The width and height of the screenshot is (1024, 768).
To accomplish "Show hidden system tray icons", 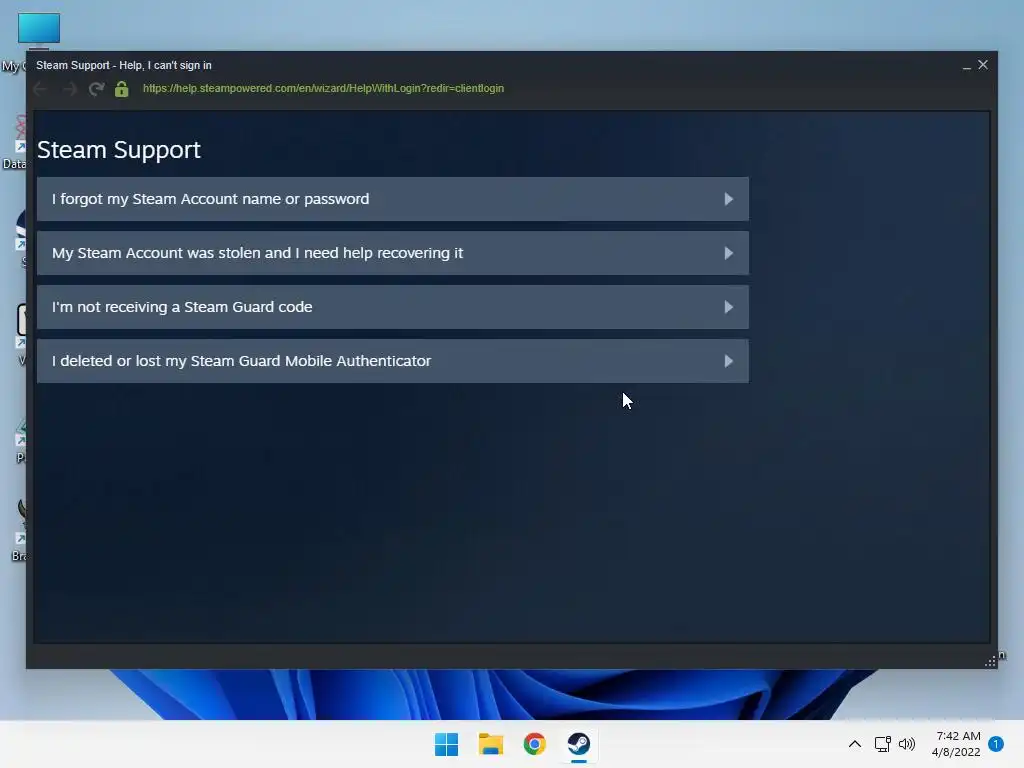I will [x=854, y=744].
